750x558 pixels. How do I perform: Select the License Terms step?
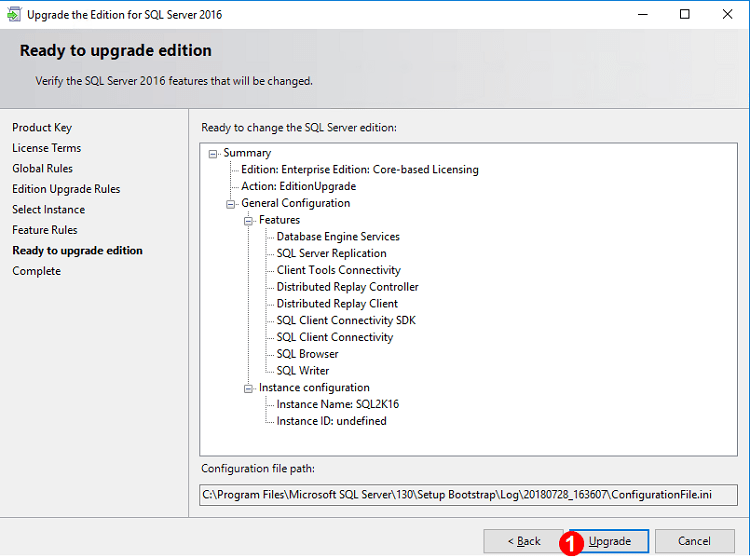point(46,148)
